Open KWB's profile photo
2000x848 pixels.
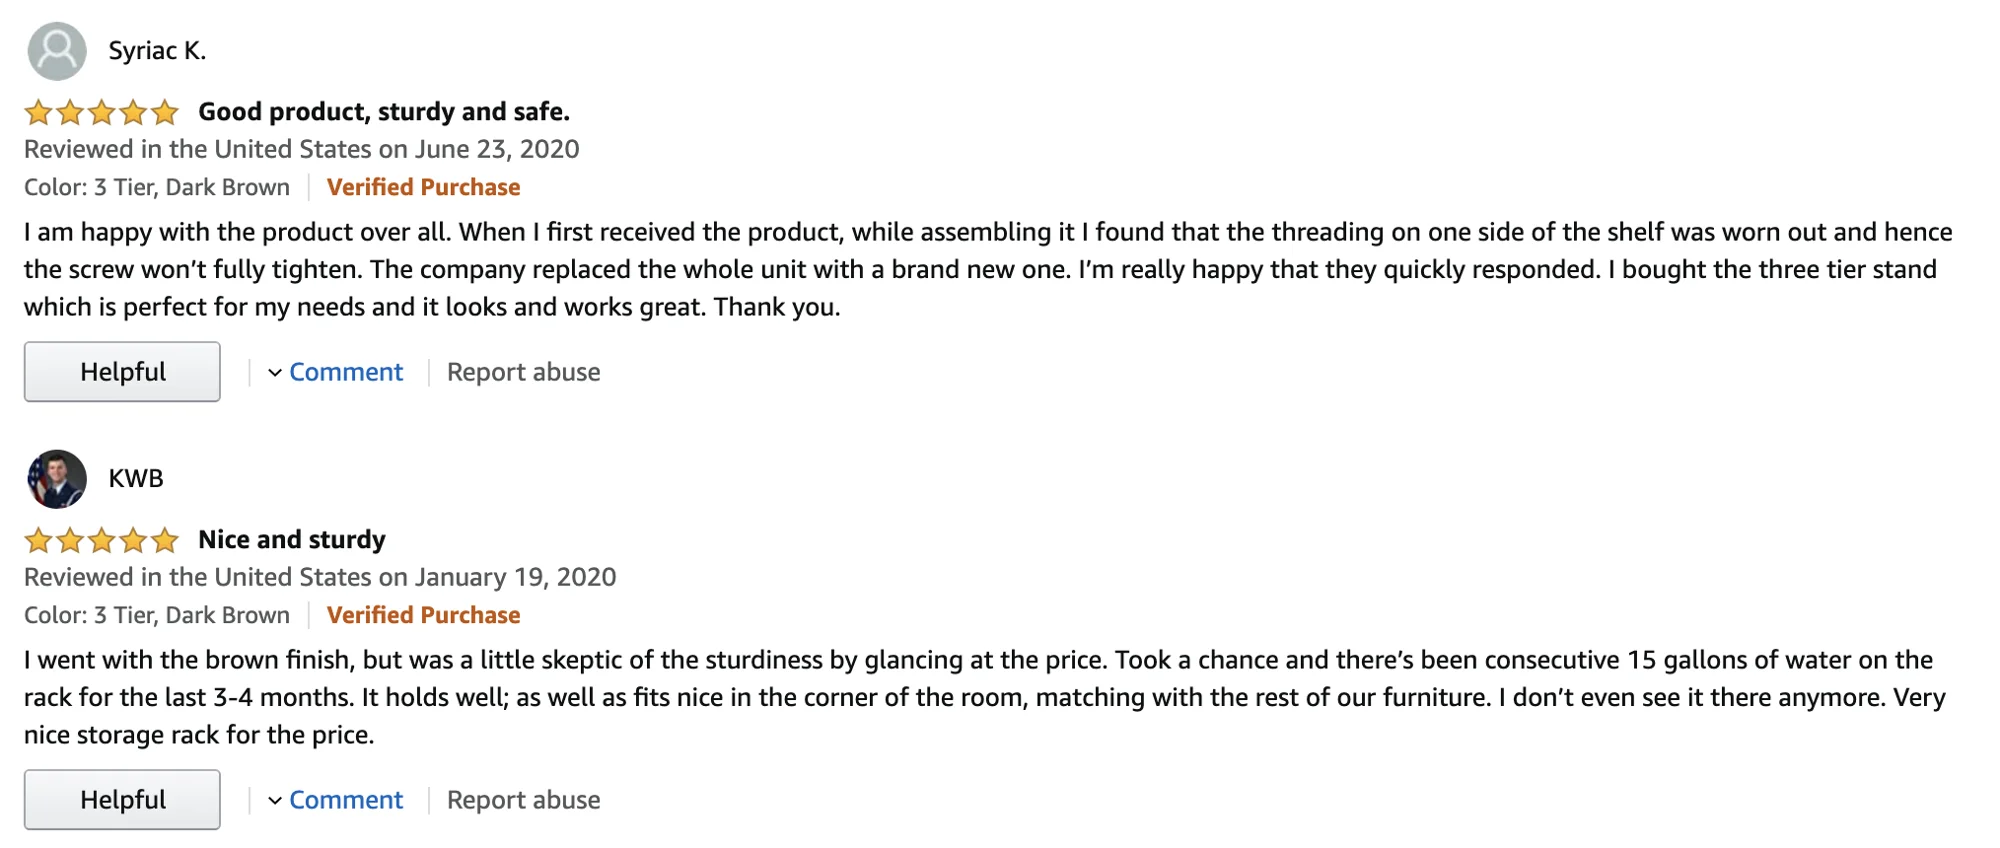57,479
